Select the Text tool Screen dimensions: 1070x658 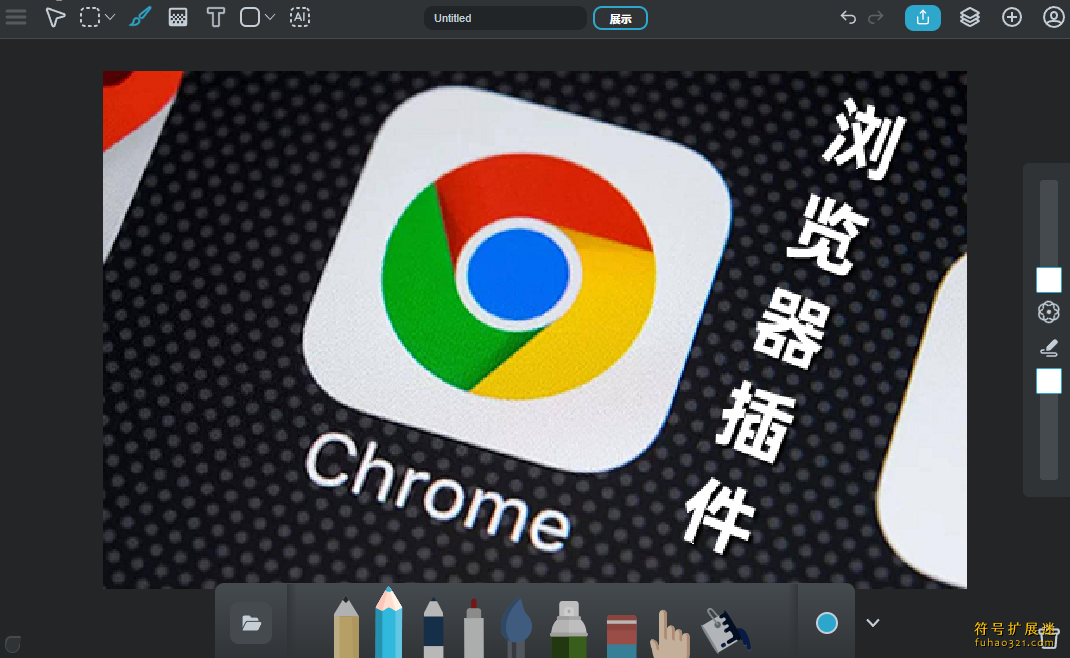pyautogui.click(x=216, y=17)
